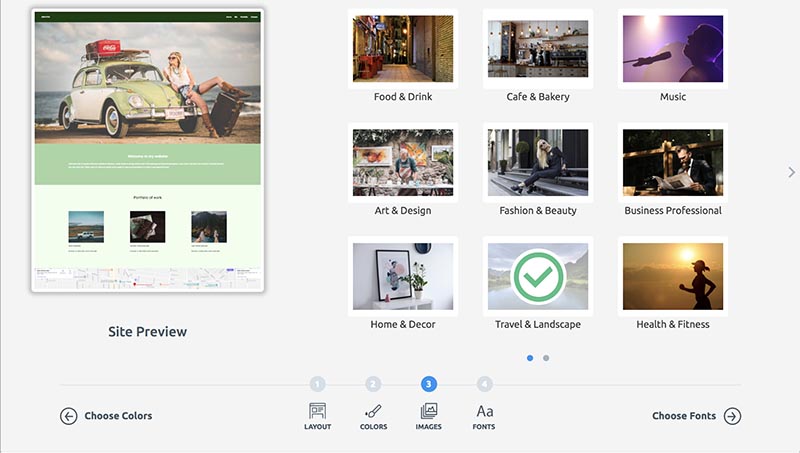Viewport: 800px width, 453px height.
Task: Click the Site Preview website mockup
Action: 148,152
